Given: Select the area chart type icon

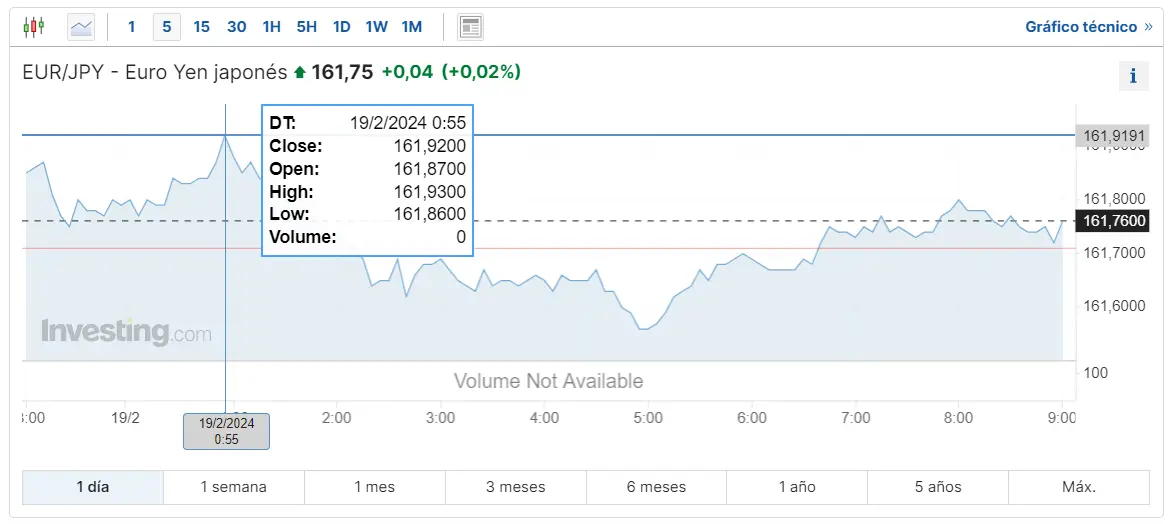Looking at the screenshot, I should 81,28.
